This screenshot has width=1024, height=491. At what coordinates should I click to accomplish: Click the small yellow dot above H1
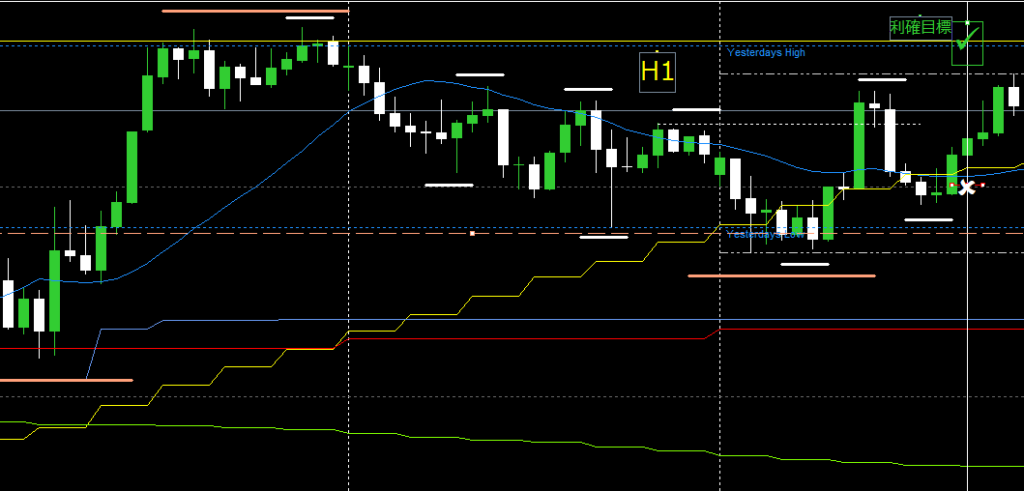tap(656, 52)
